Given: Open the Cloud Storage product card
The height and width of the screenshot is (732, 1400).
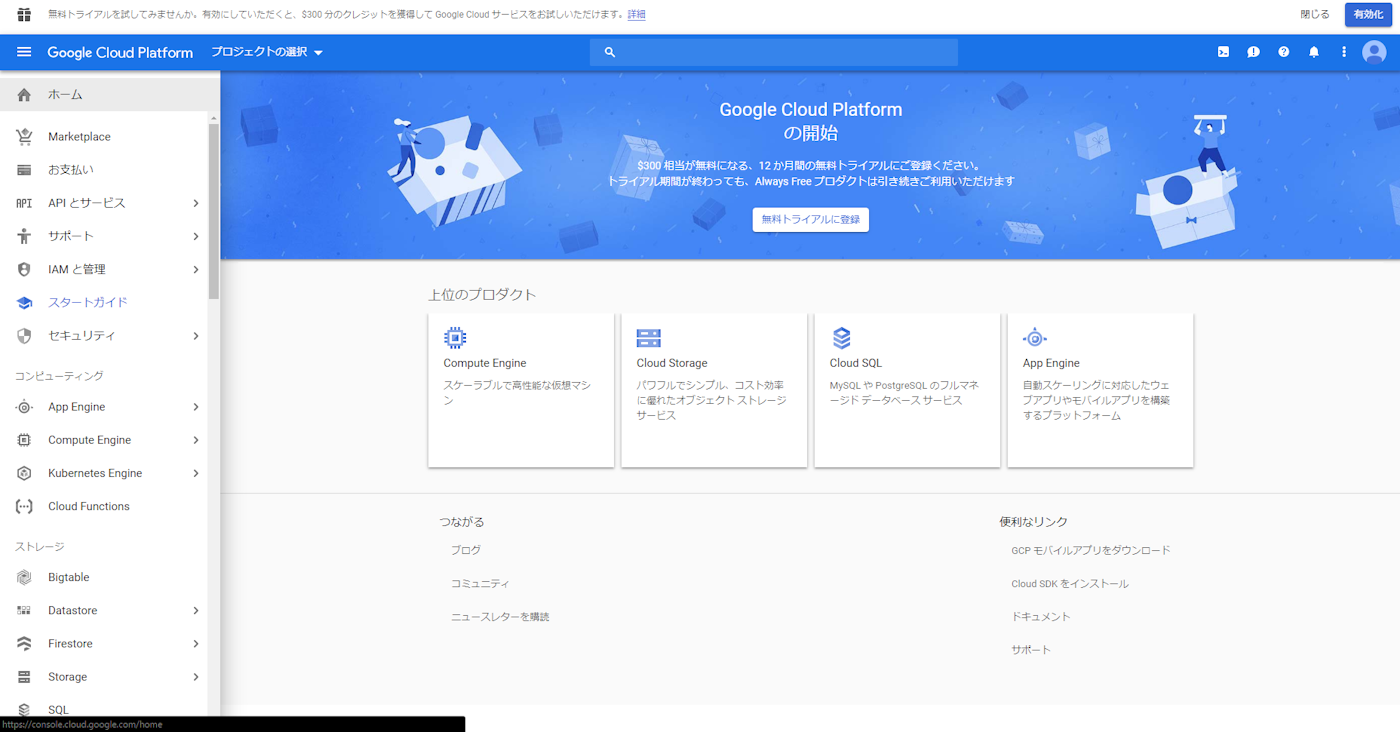Looking at the screenshot, I should point(714,390).
